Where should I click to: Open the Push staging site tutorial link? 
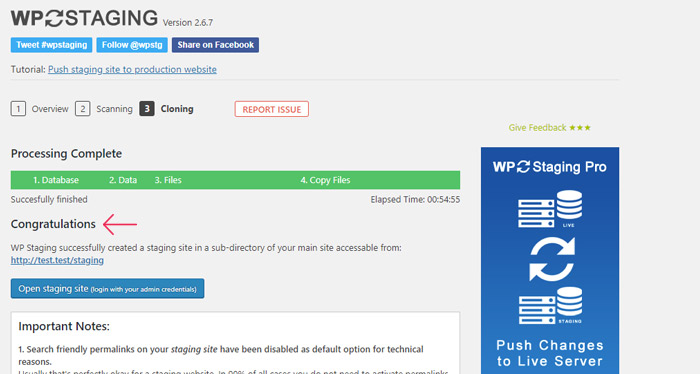[x=133, y=70]
